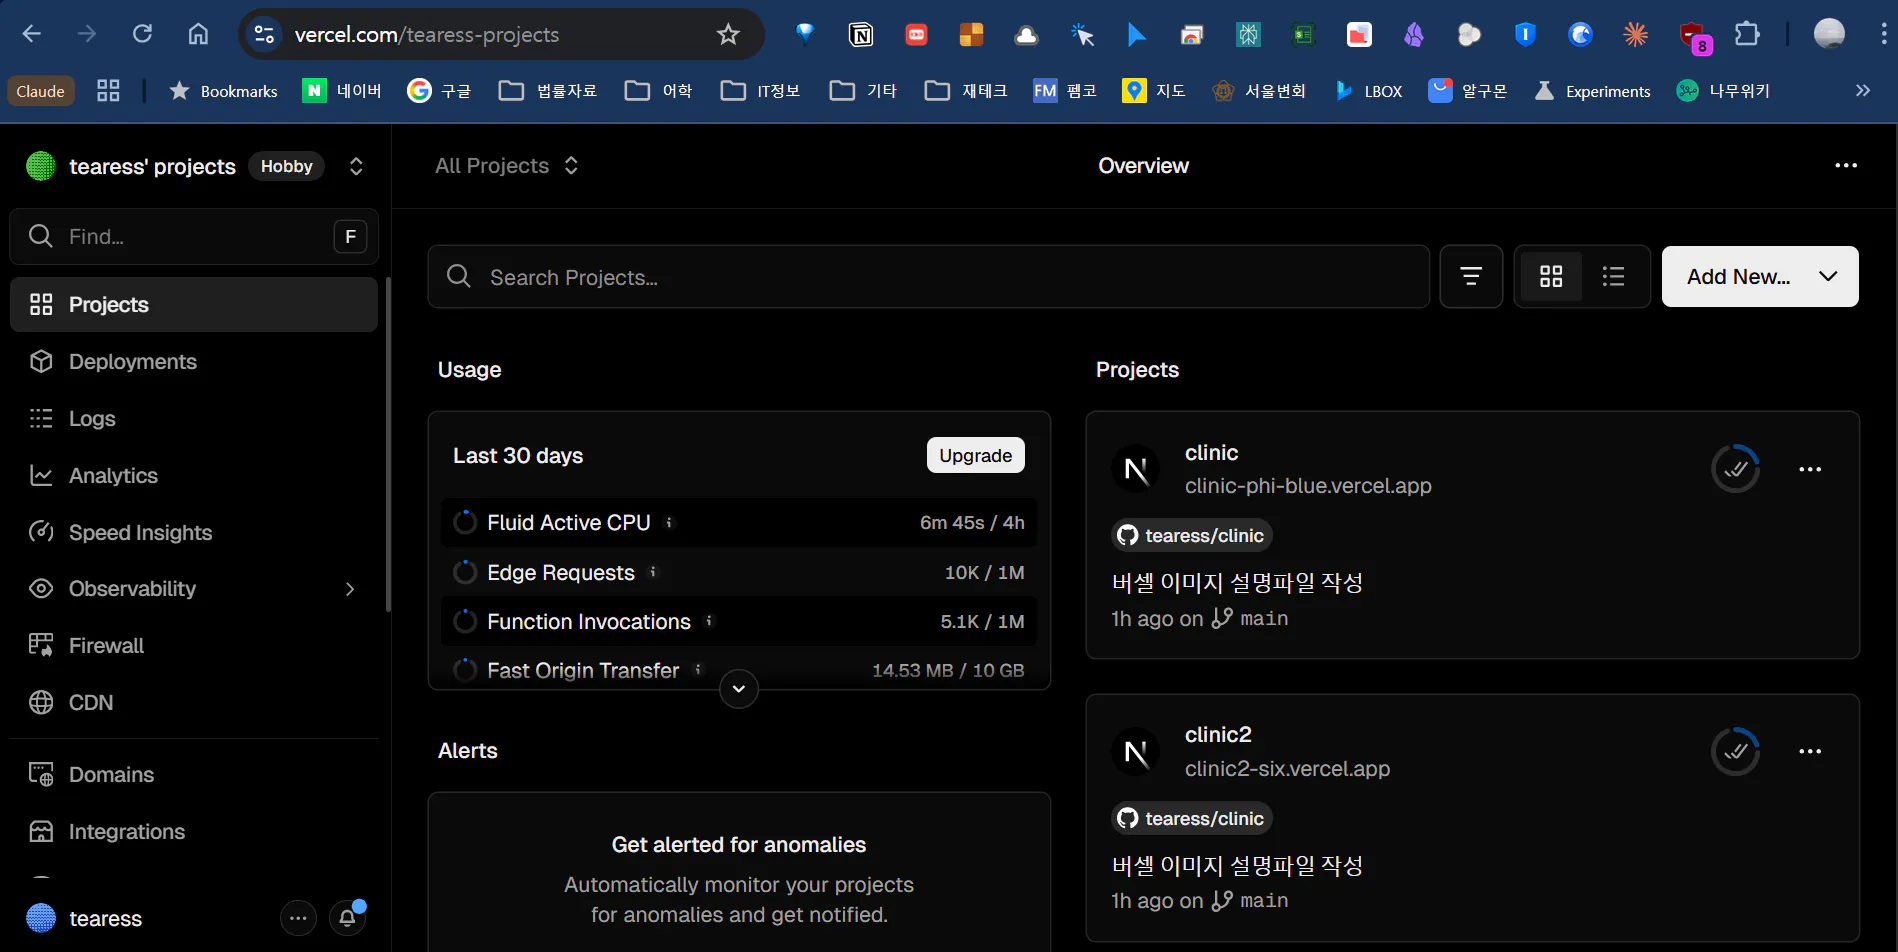
Task: Open Logs in the sidebar
Action: [x=193, y=419]
